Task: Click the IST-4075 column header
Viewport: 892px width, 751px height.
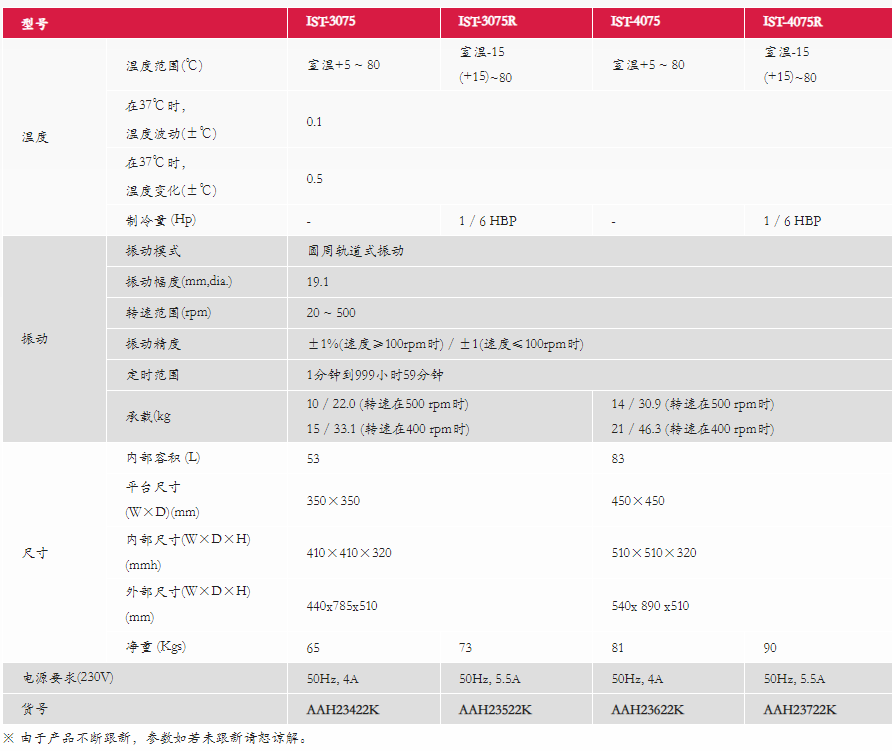Action: tap(636, 22)
